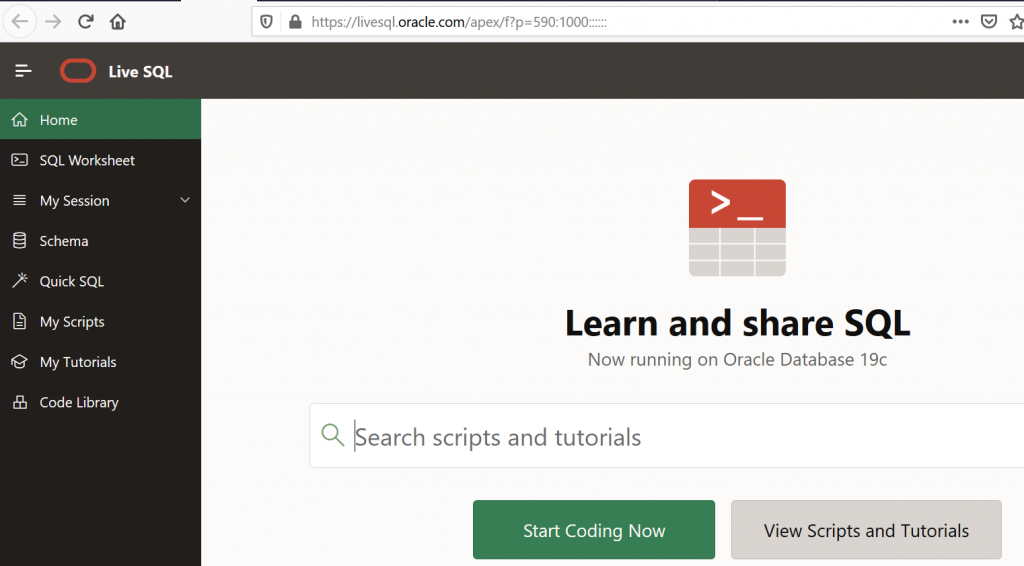The width and height of the screenshot is (1024, 566).
Task: Click the My Scripts document icon
Action: pos(20,321)
